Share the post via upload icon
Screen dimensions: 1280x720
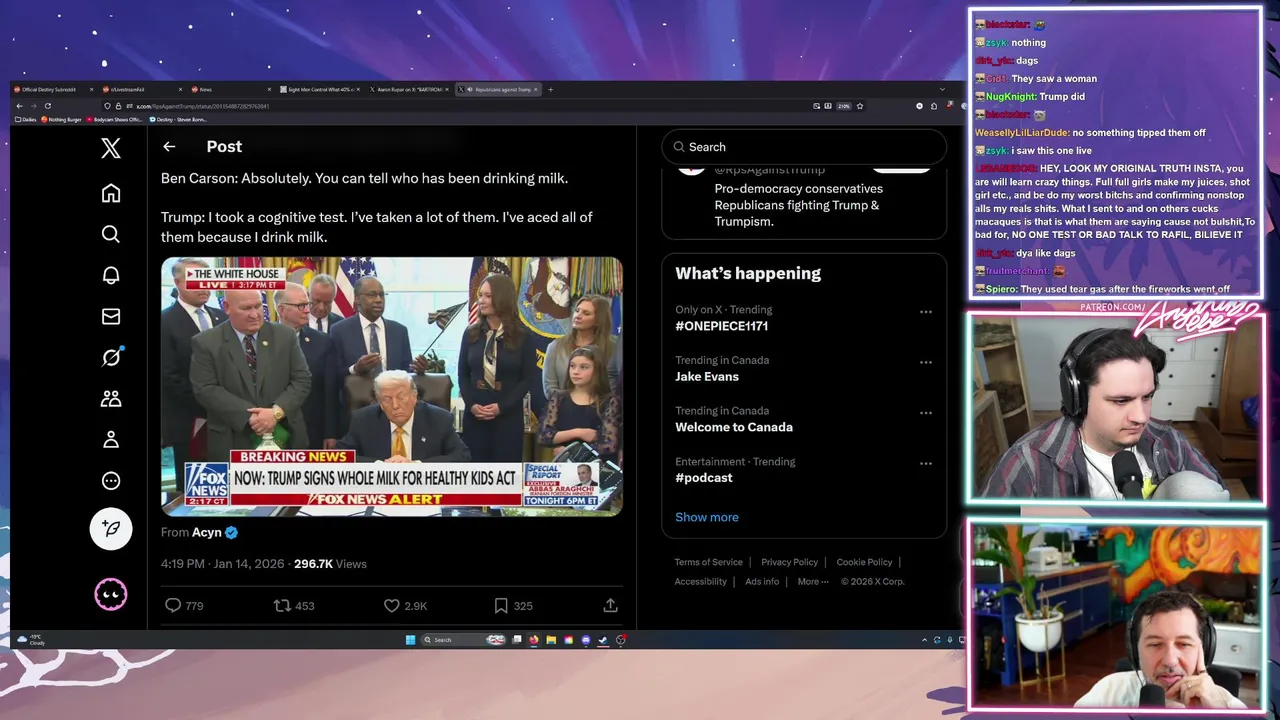click(x=610, y=605)
